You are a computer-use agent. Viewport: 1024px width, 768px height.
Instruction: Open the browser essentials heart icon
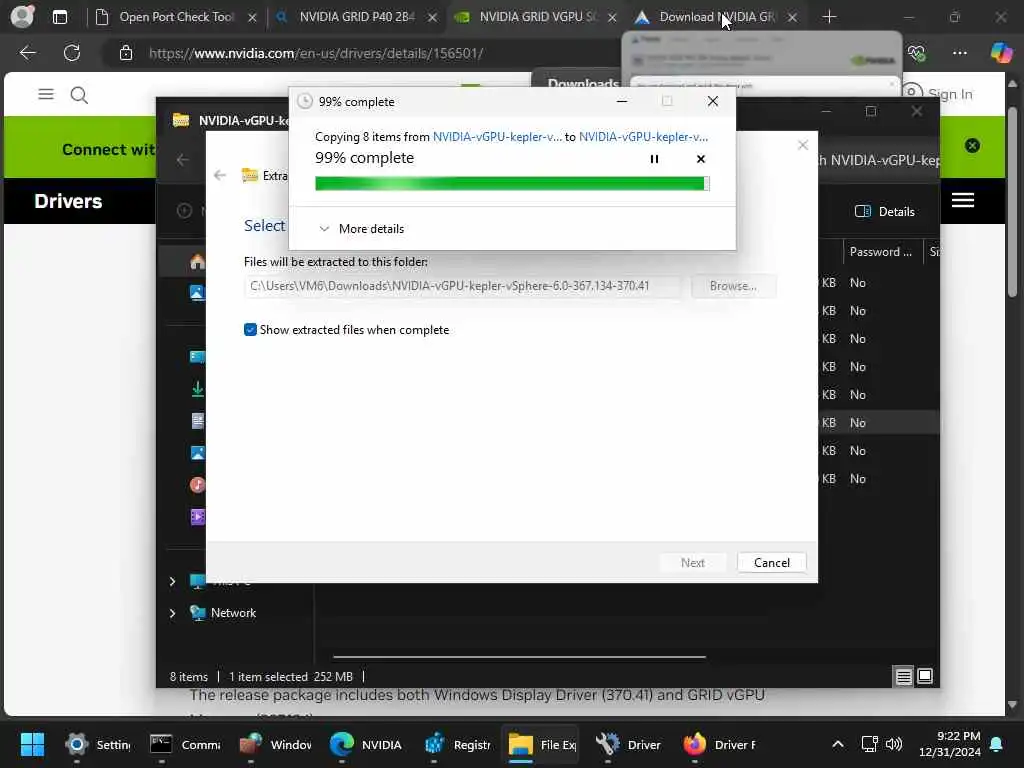pos(917,53)
